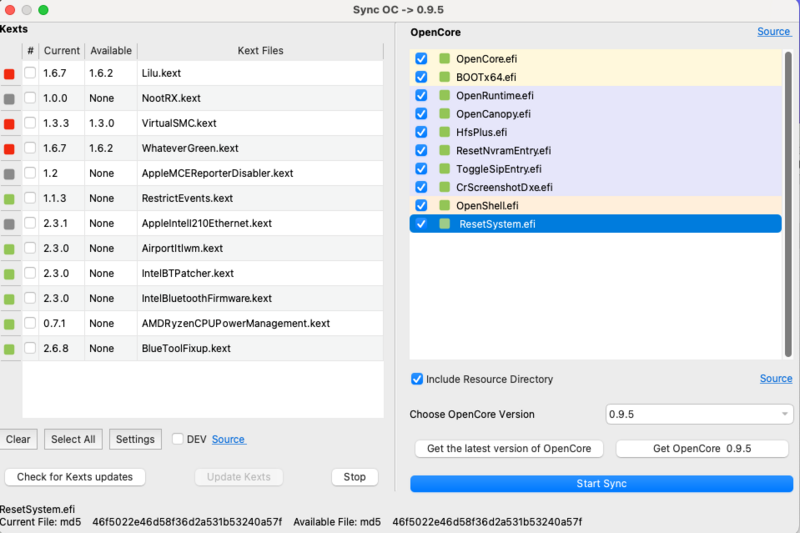Tick the checkbox for WhateverGreen.kext
Image resolution: width=800 pixels, height=533 pixels.
click(x=30, y=149)
